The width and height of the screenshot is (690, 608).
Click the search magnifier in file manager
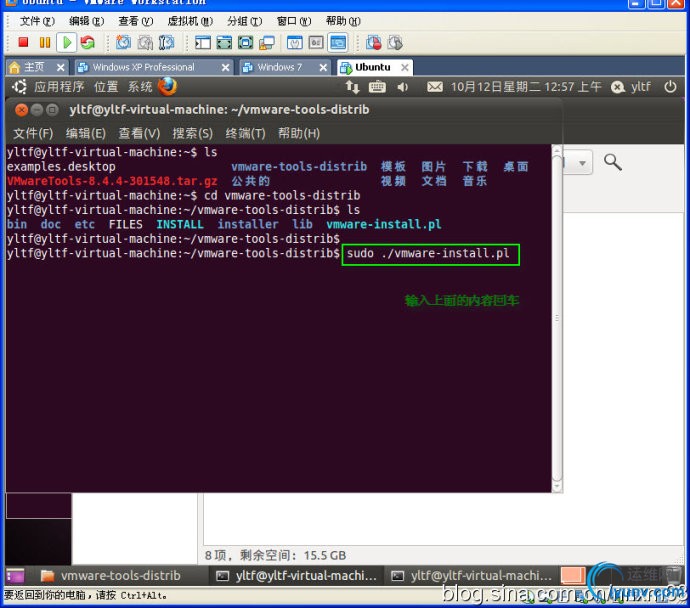(613, 162)
